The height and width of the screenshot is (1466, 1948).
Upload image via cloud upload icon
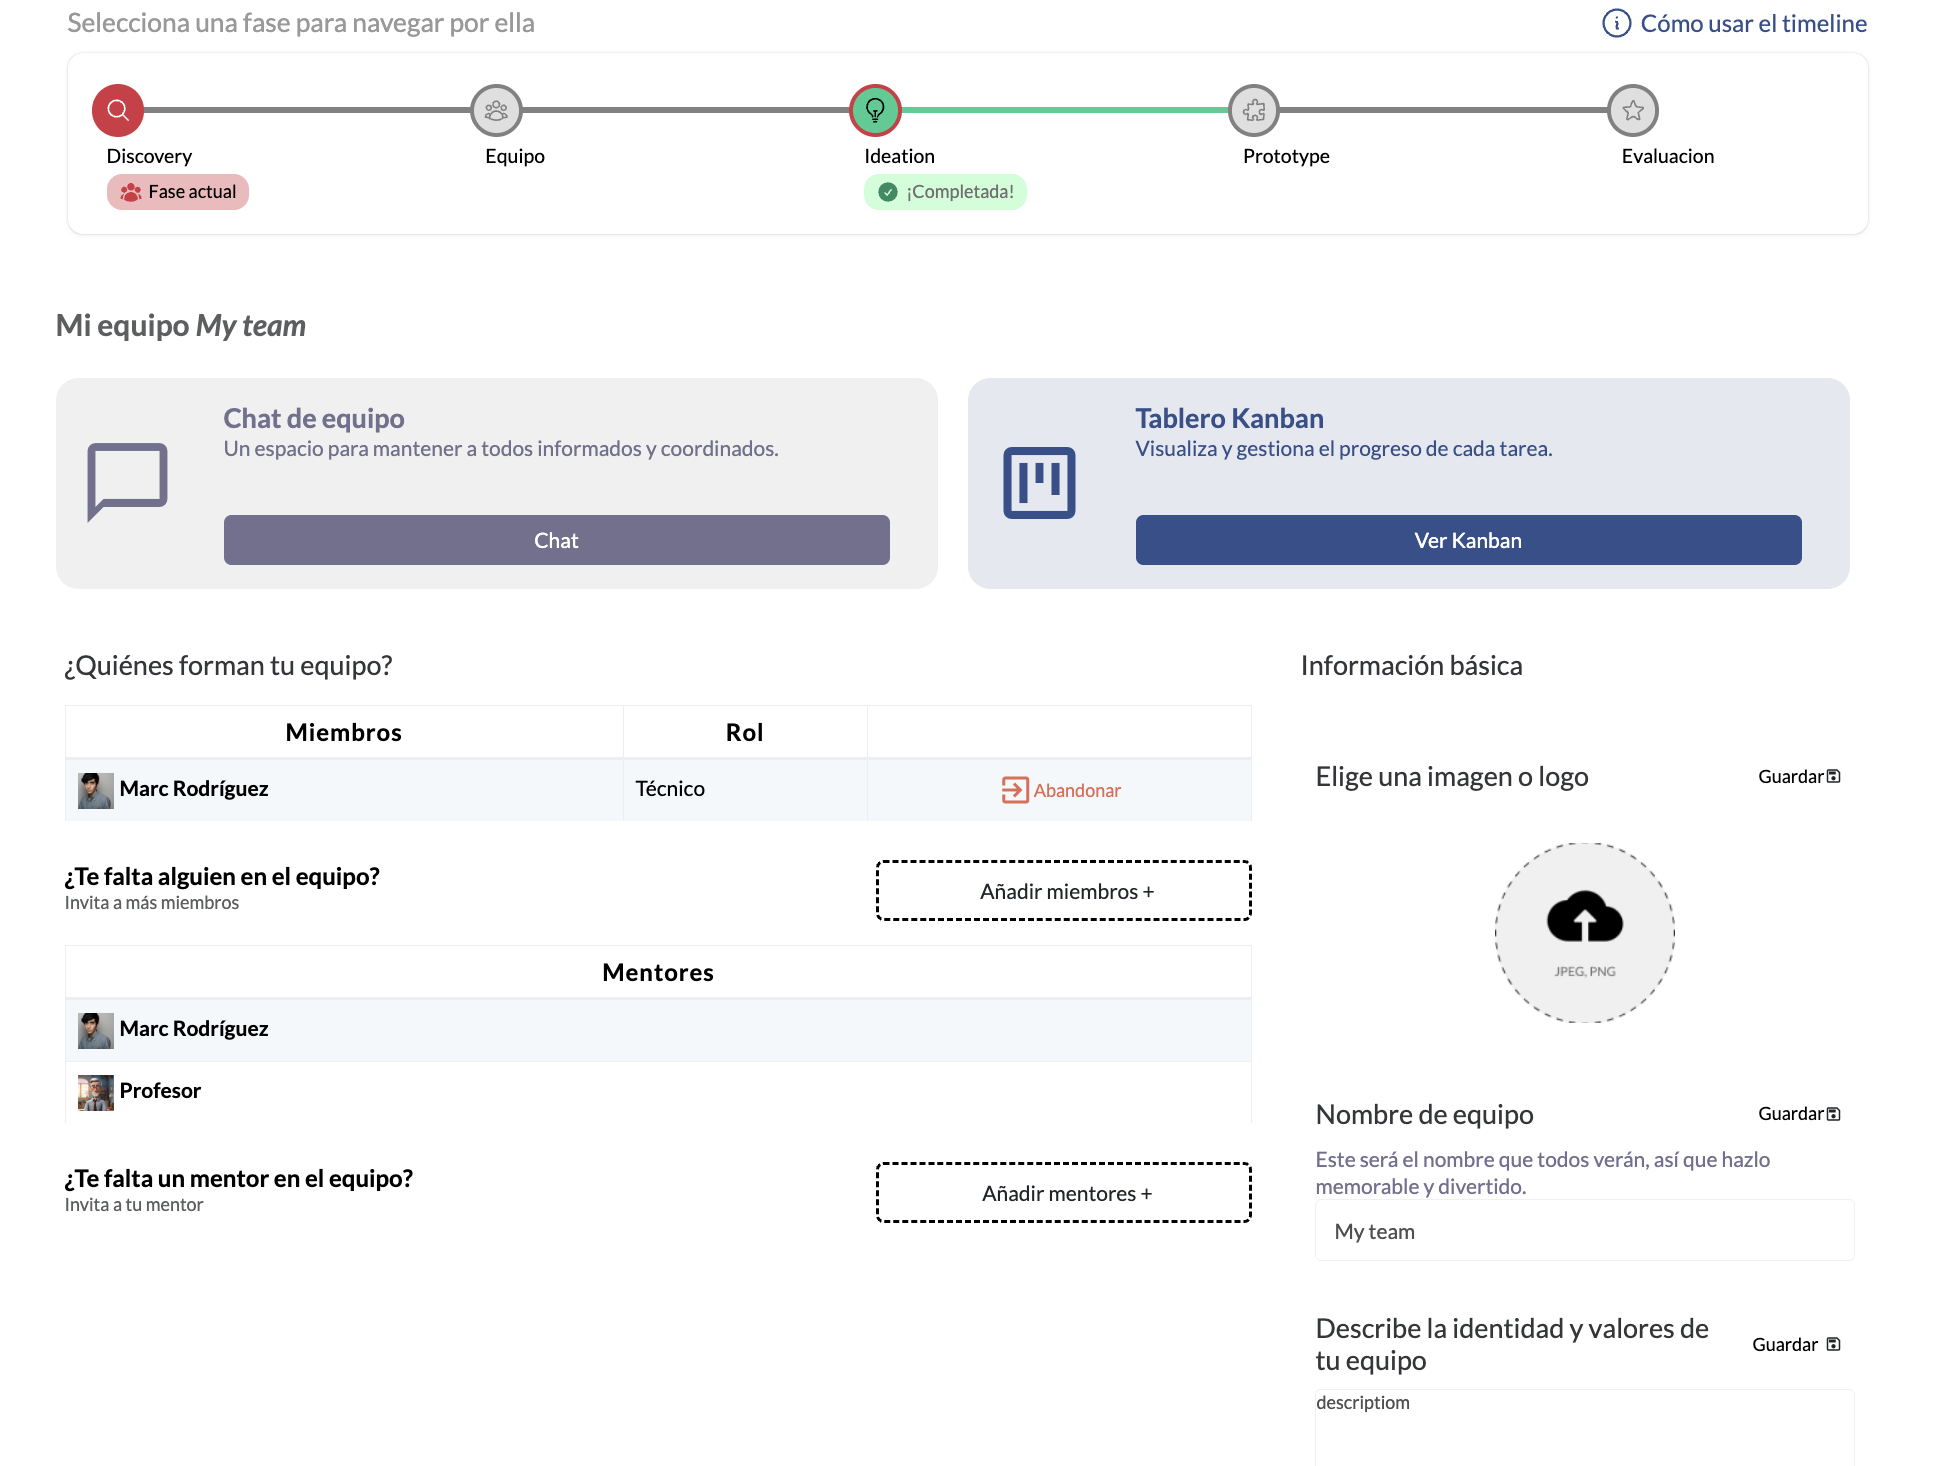coord(1584,918)
